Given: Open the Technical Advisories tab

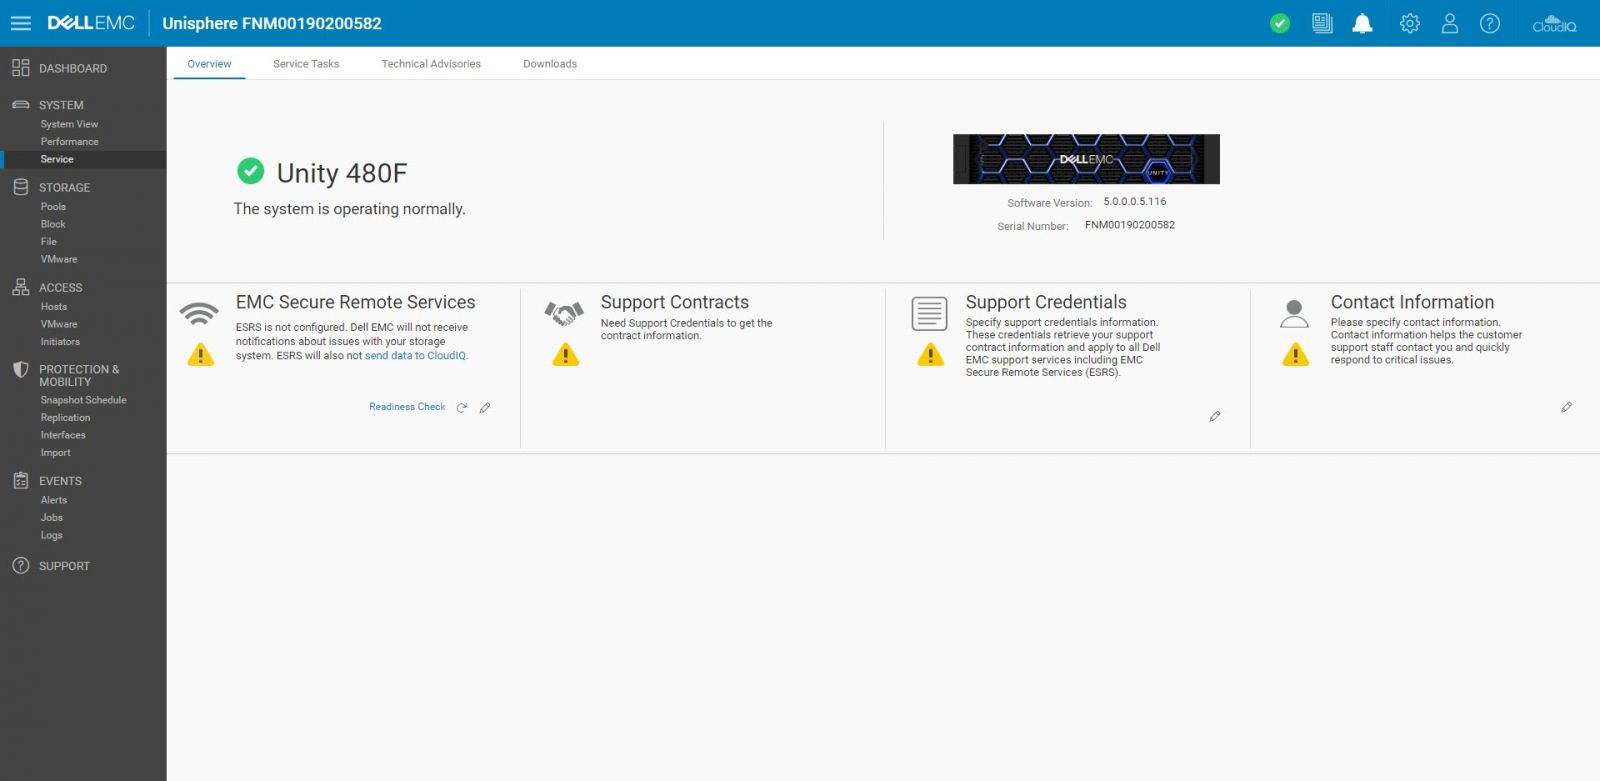Looking at the screenshot, I should [431, 64].
